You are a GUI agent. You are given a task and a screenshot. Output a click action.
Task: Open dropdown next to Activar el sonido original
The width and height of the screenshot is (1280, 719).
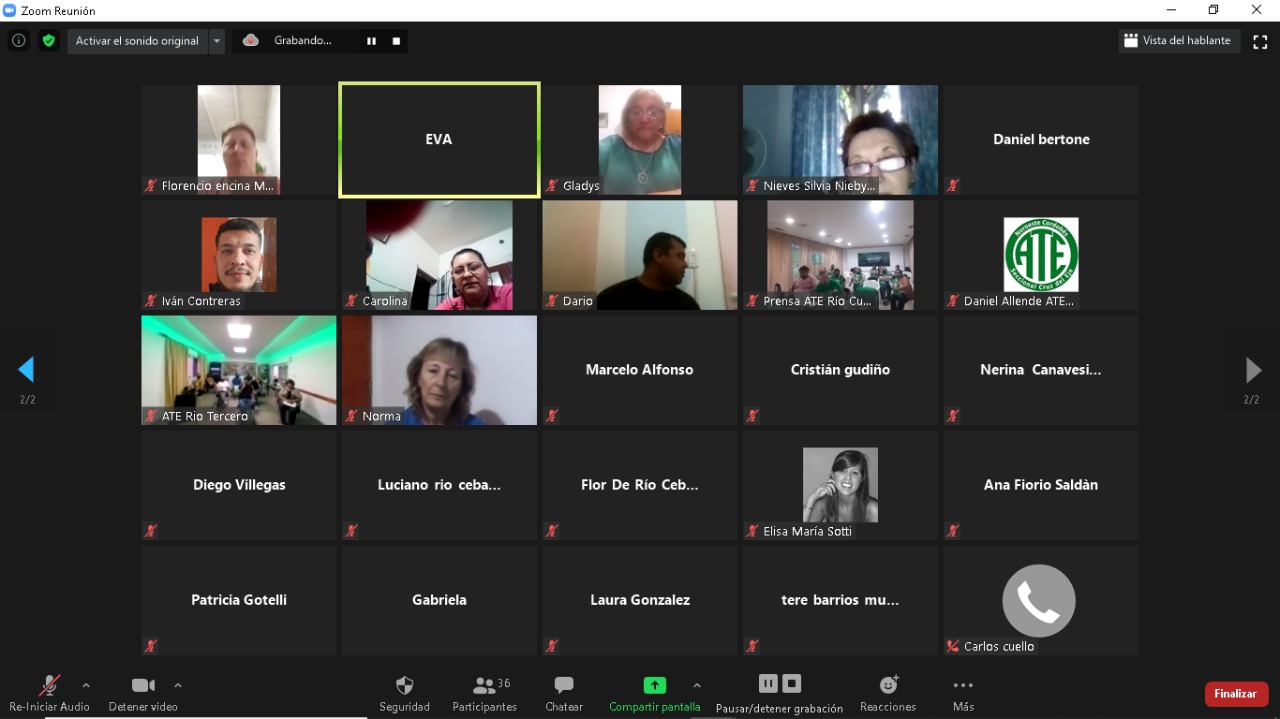pyautogui.click(x=217, y=41)
